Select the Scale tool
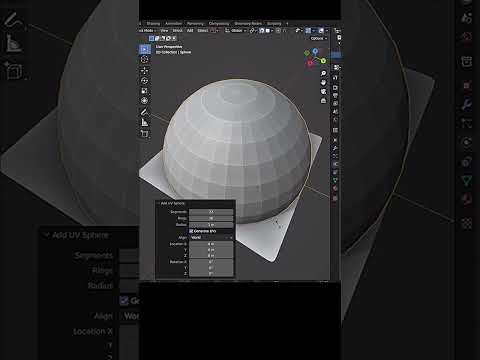 [144, 91]
